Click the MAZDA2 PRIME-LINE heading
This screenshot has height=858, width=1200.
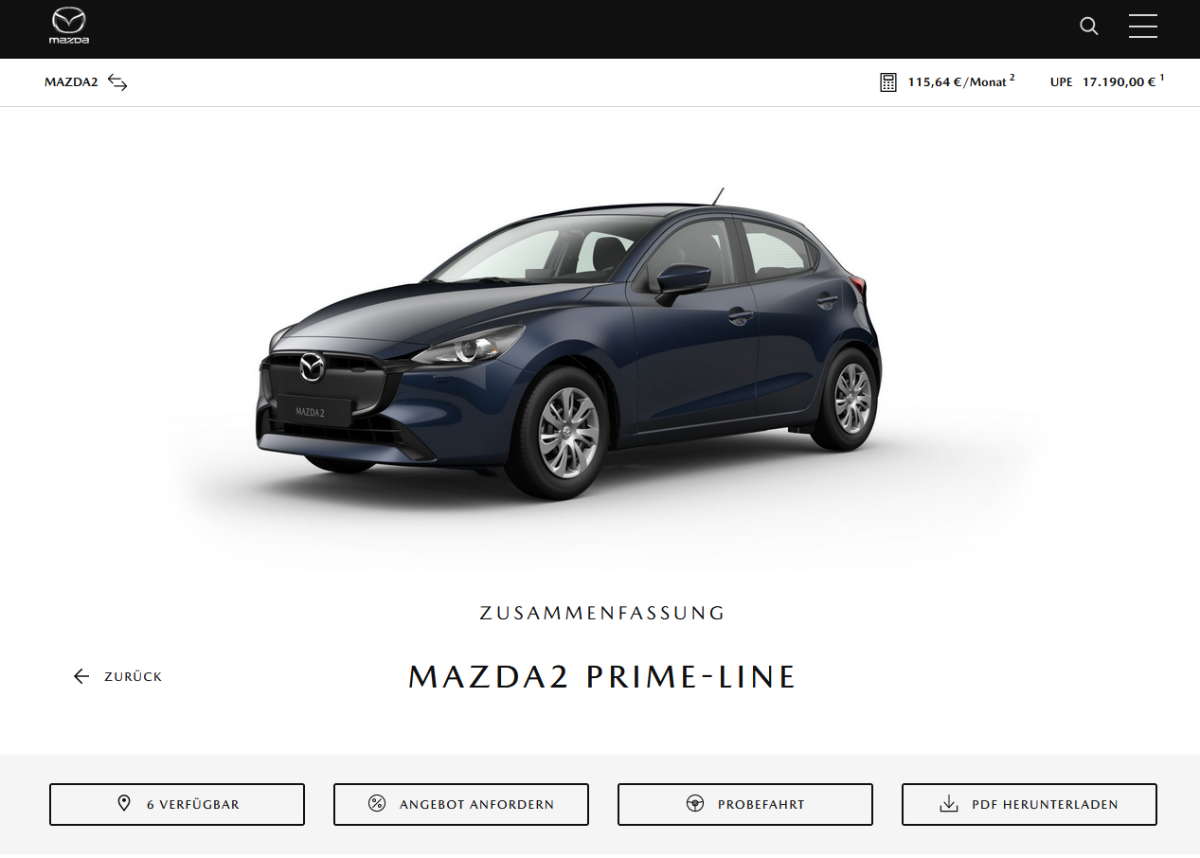(x=602, y=677)
